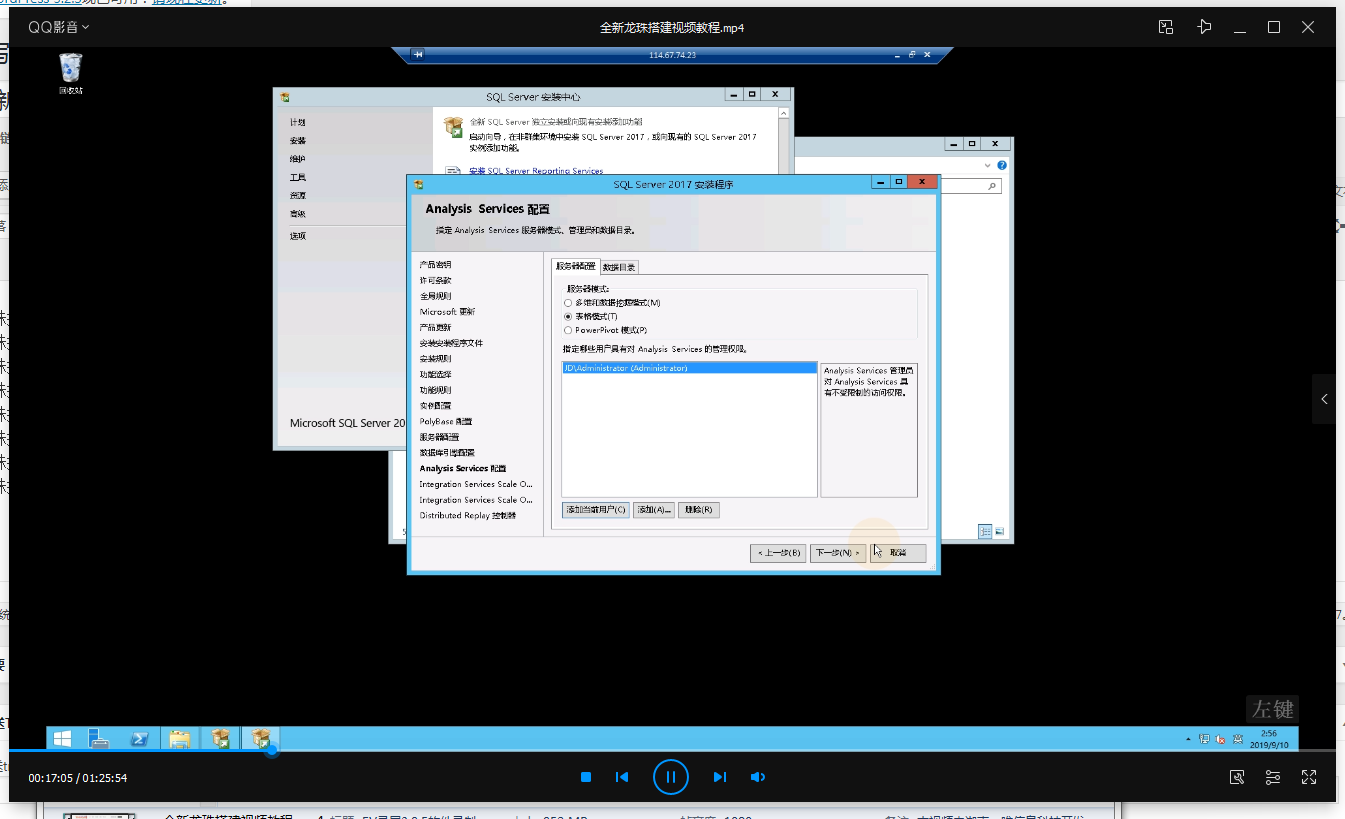Open the player toolbox icon
This screenshot has height=819, width=1345.
coord(1237,777)
